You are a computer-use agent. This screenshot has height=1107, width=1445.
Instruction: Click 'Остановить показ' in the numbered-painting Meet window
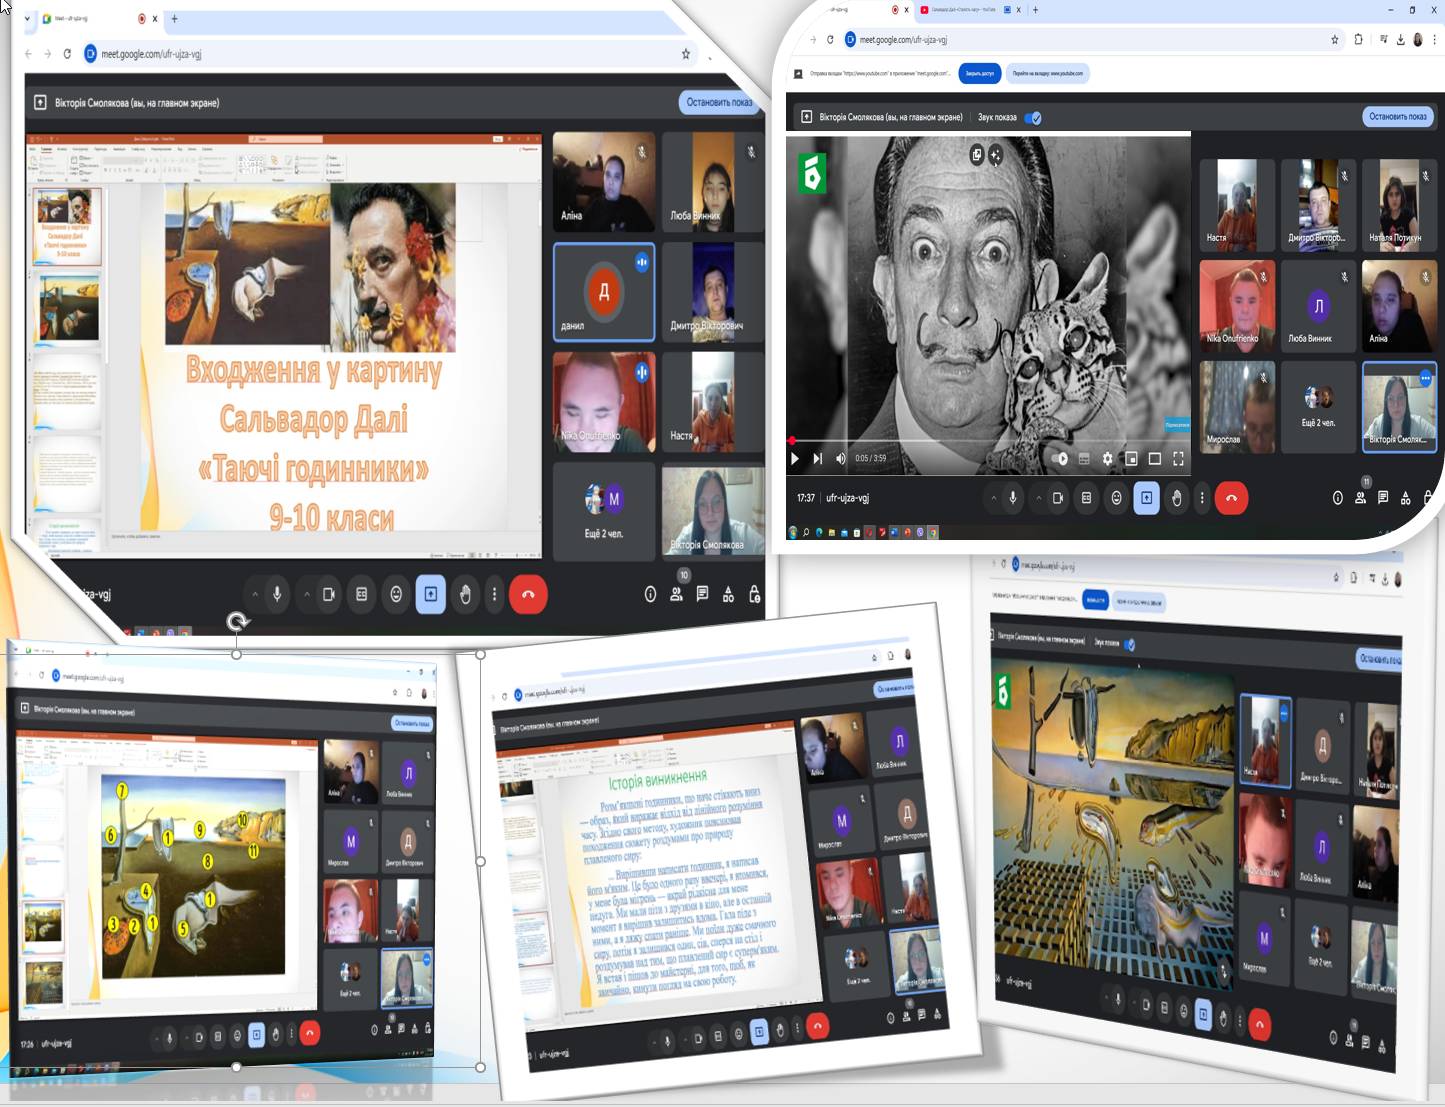[x=412, y=723]
